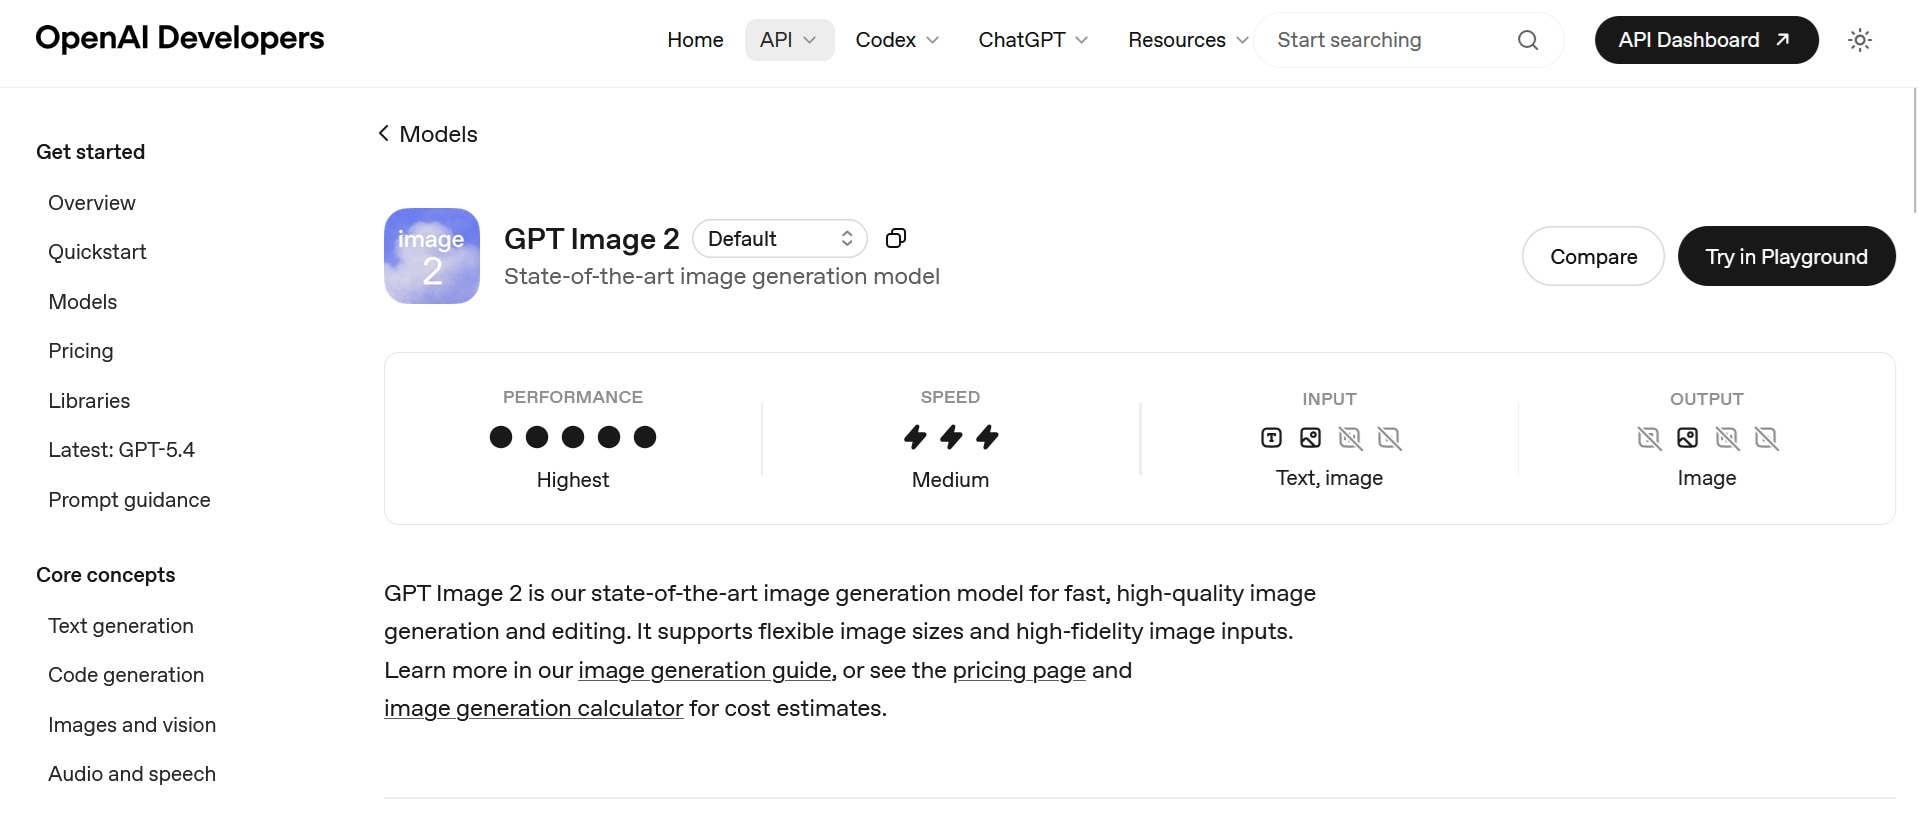Open the API Dashboard

(x=1706, y=40)
